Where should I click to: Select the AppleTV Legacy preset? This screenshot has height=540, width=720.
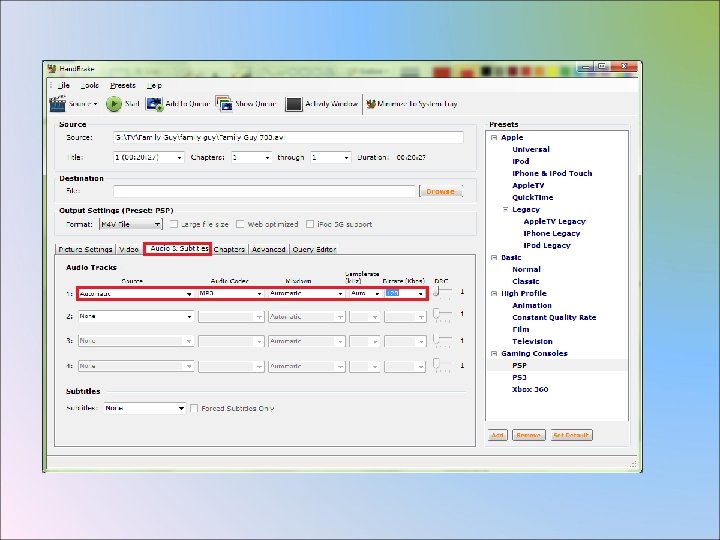(554, 221)
